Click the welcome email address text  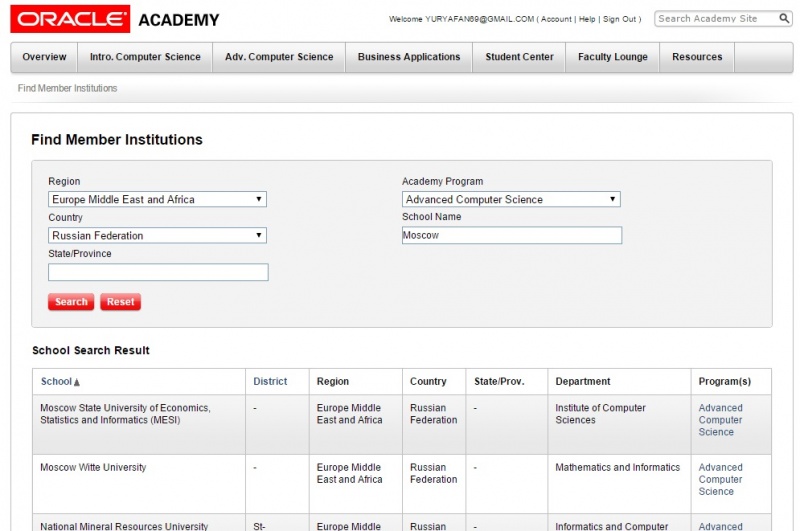(x=480, y=19)
